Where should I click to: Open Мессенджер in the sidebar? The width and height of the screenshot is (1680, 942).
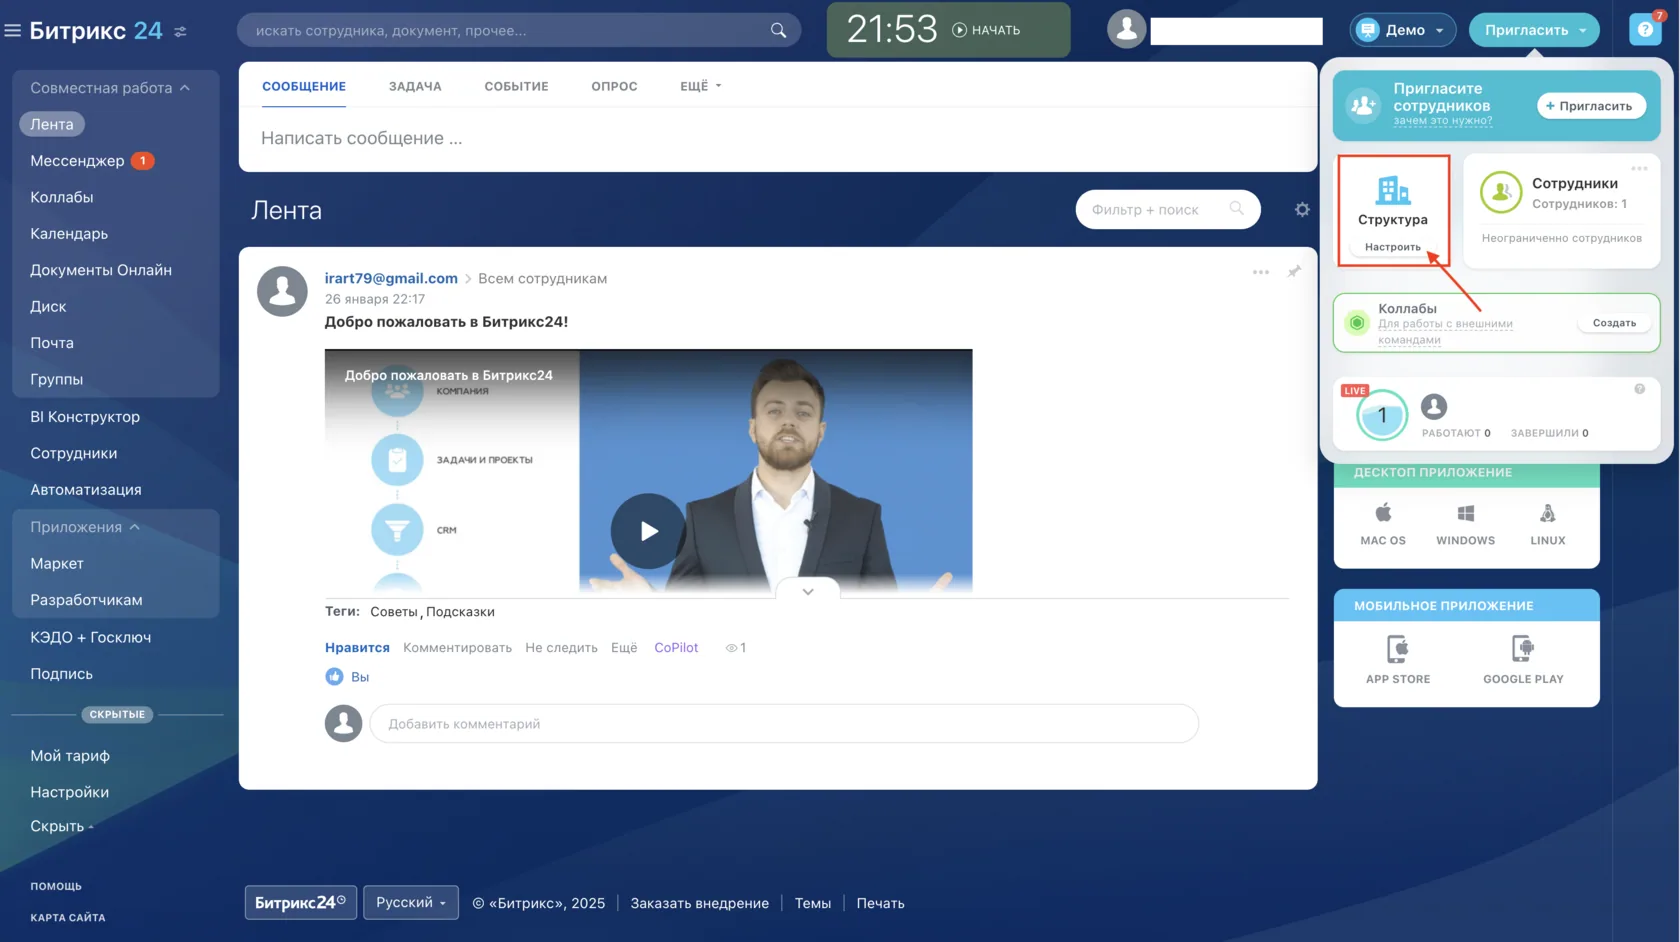tap(77, 161)
